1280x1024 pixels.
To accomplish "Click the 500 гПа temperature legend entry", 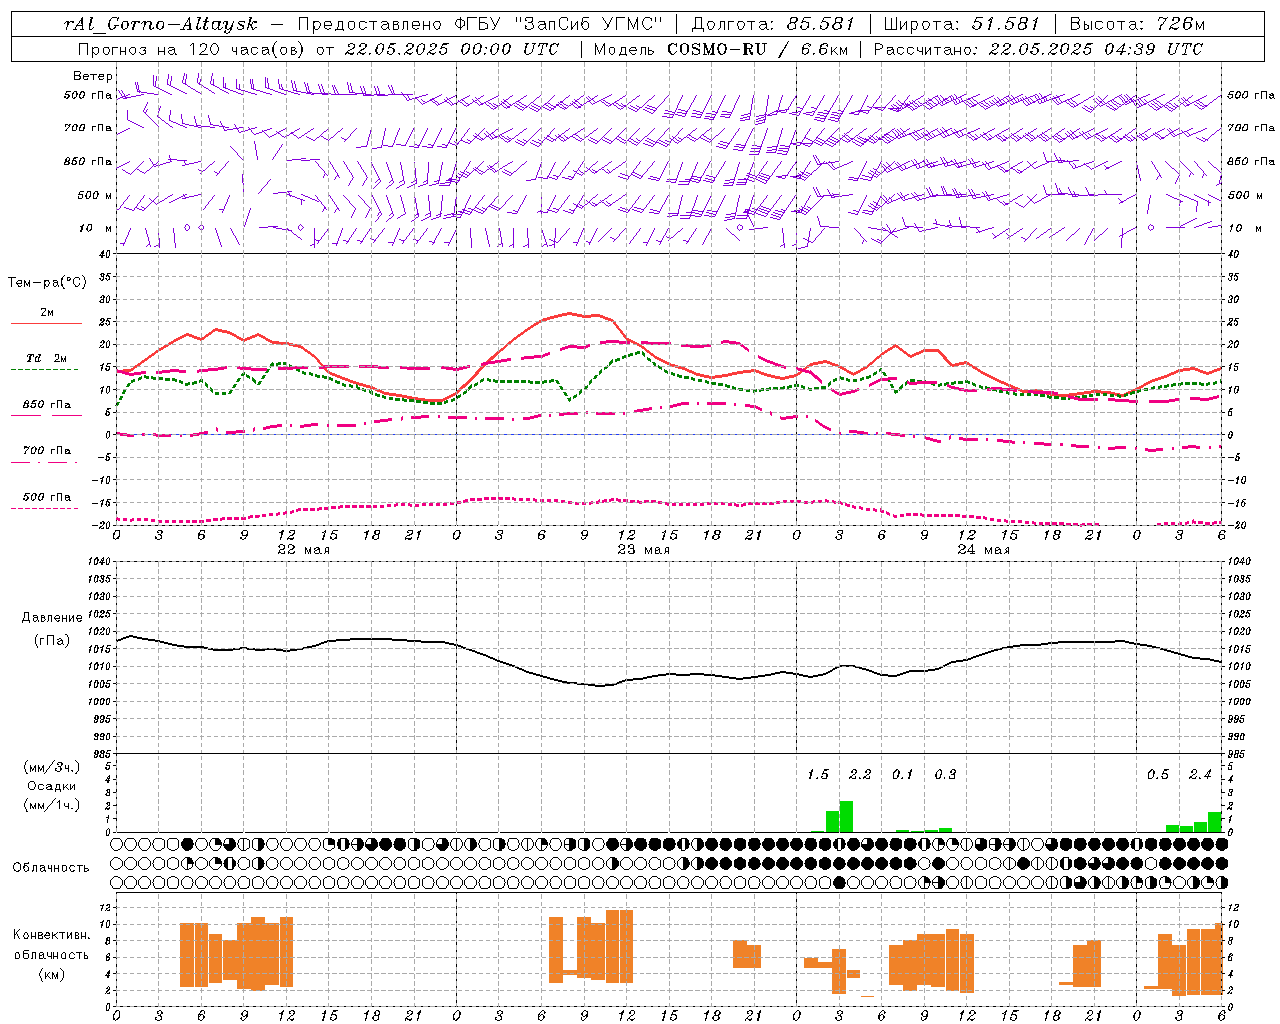I will (x=46, y=500).
